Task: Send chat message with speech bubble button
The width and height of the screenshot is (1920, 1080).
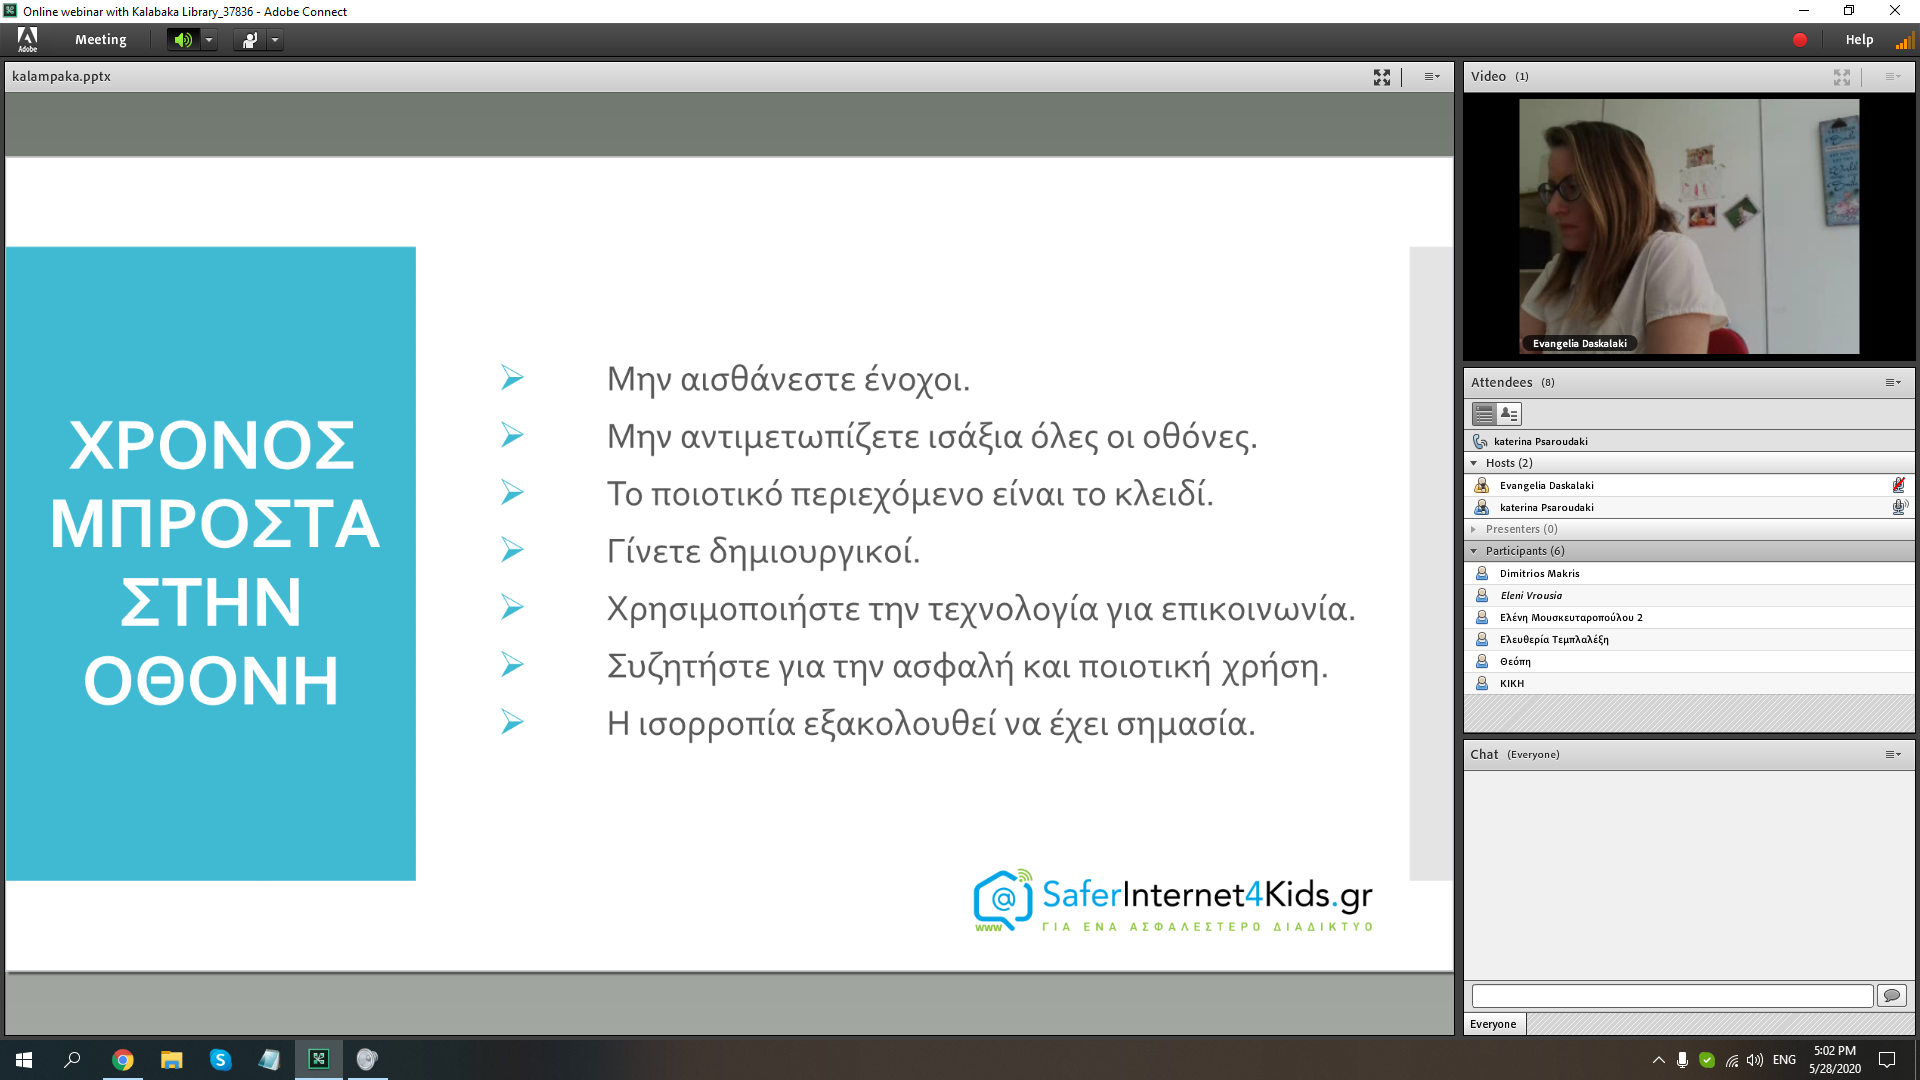Action: 1891,996
